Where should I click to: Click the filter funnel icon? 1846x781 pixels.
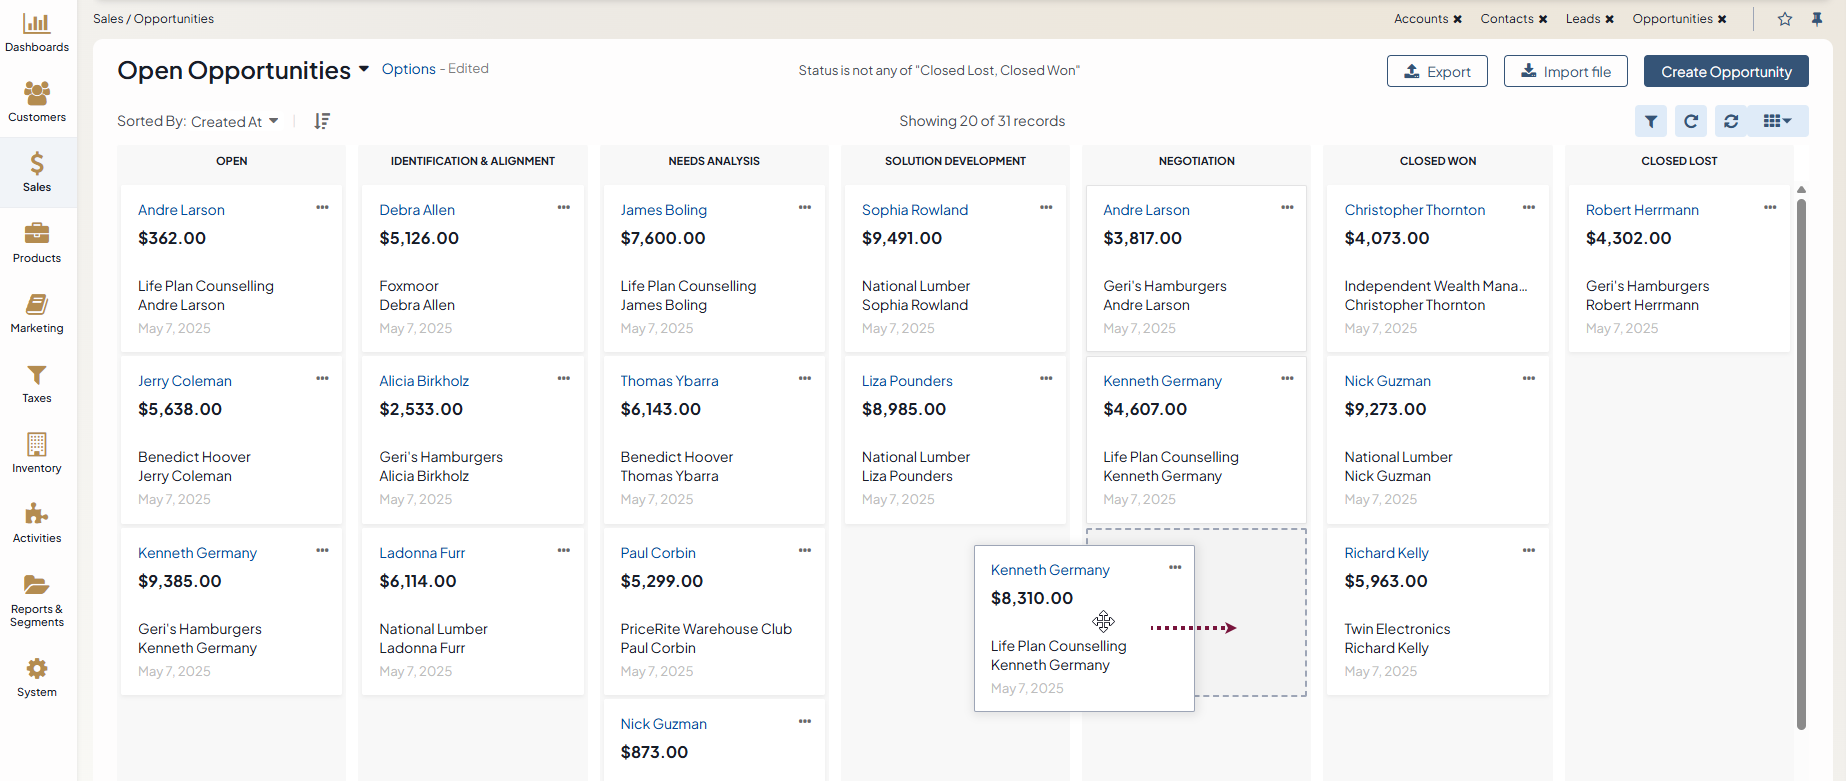coord(1651,121)
